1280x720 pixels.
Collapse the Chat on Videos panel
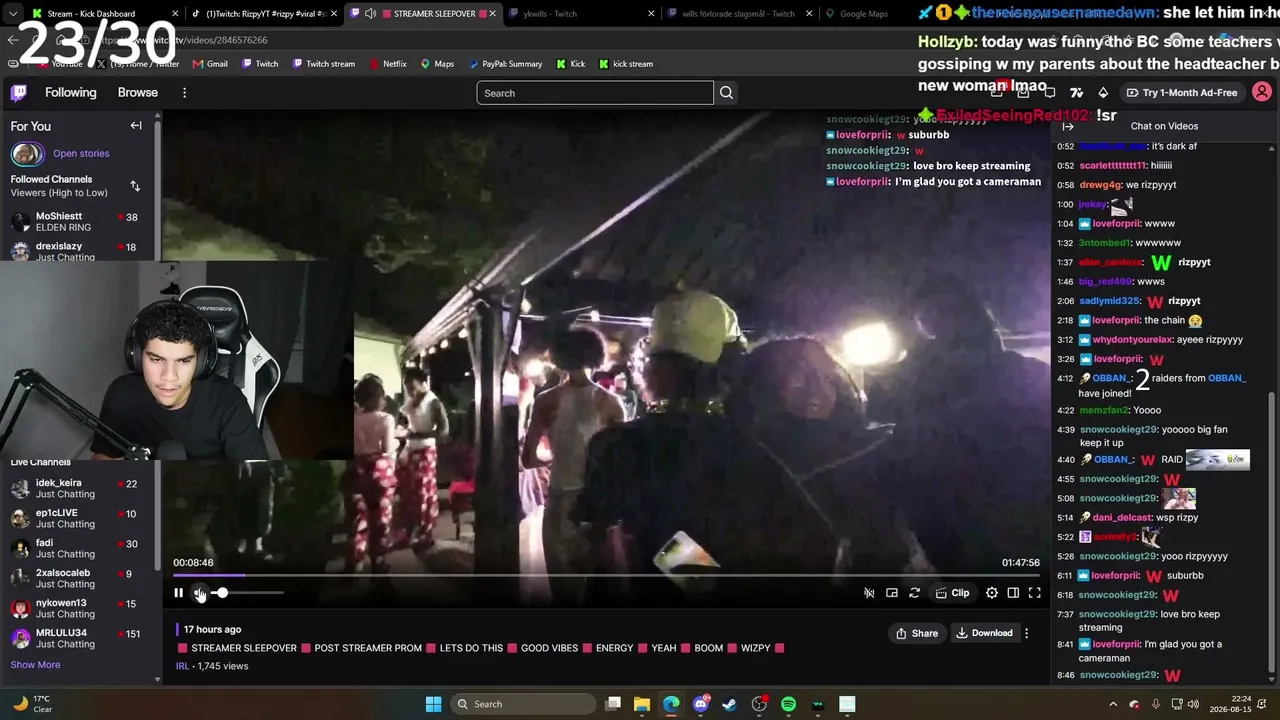1068,126
